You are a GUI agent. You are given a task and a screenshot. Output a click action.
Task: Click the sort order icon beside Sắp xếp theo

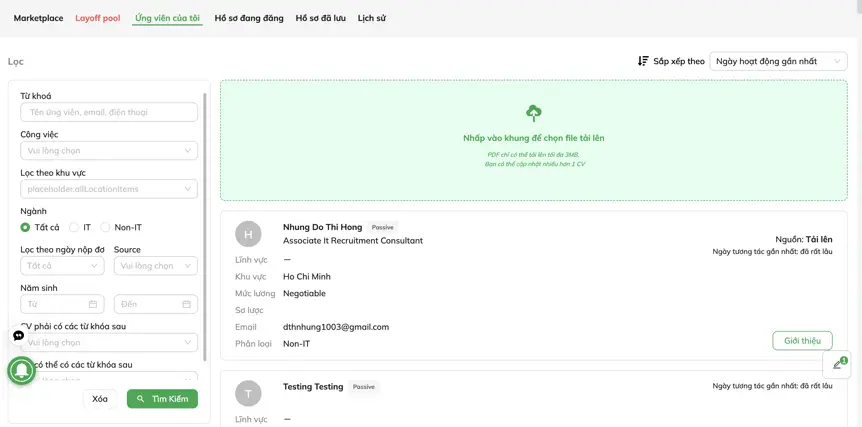(x=643, y=61)
